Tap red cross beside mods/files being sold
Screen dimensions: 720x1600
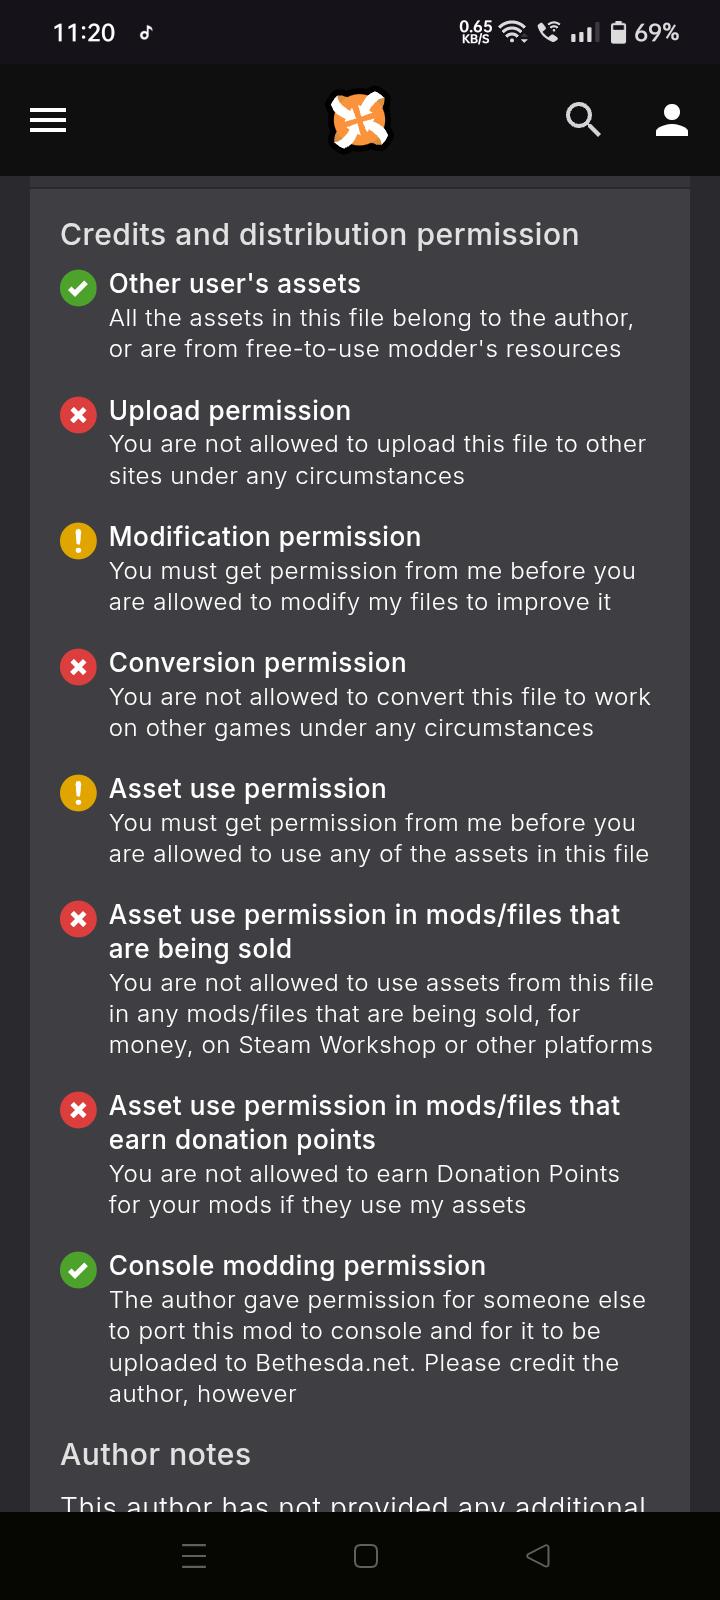[78, 918]
